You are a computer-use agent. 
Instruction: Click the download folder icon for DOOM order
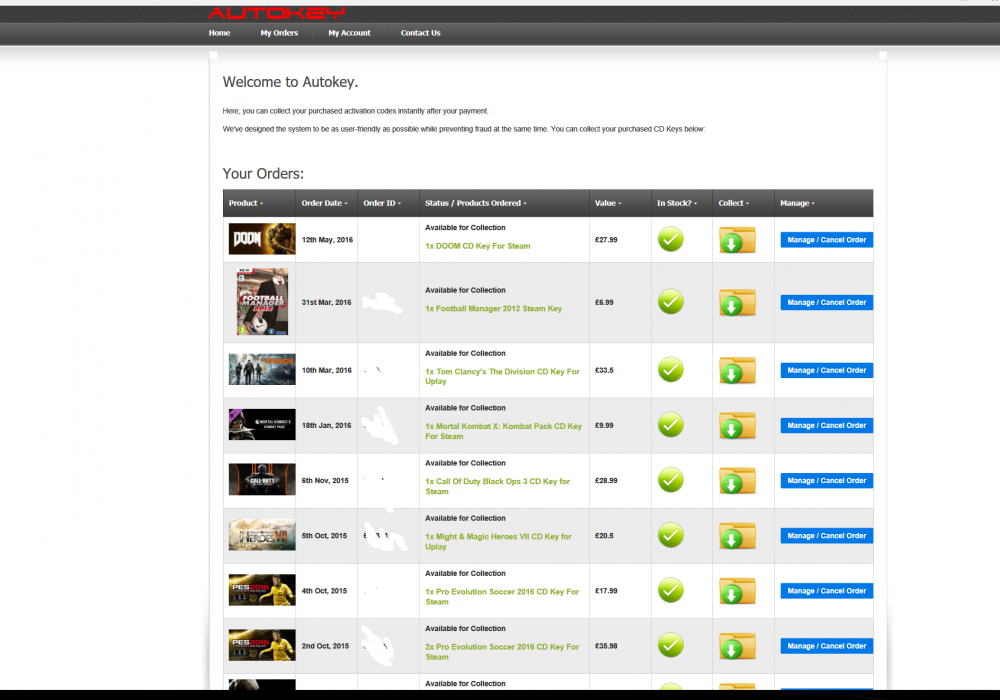pyautogui.click(x=737, y=240)
